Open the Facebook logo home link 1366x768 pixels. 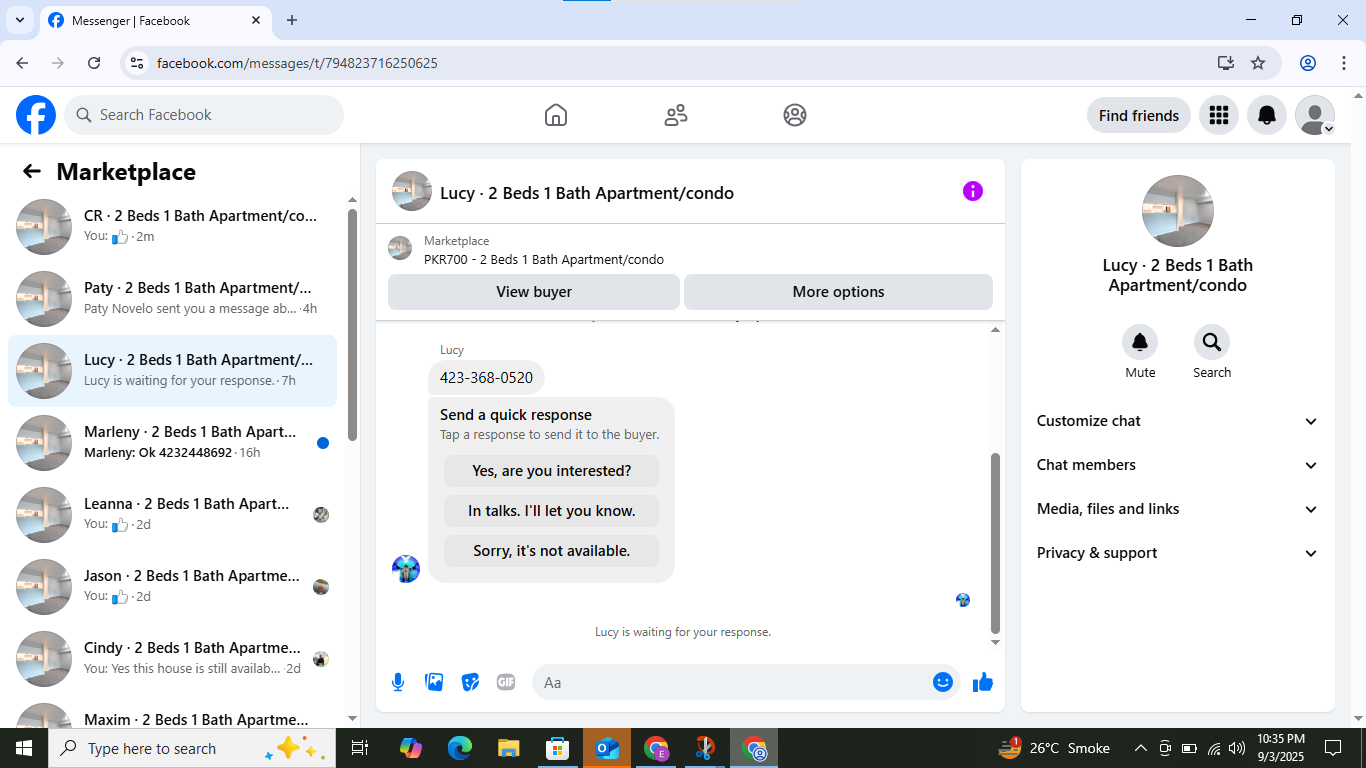pyautogui.click(x=36, y=115)
